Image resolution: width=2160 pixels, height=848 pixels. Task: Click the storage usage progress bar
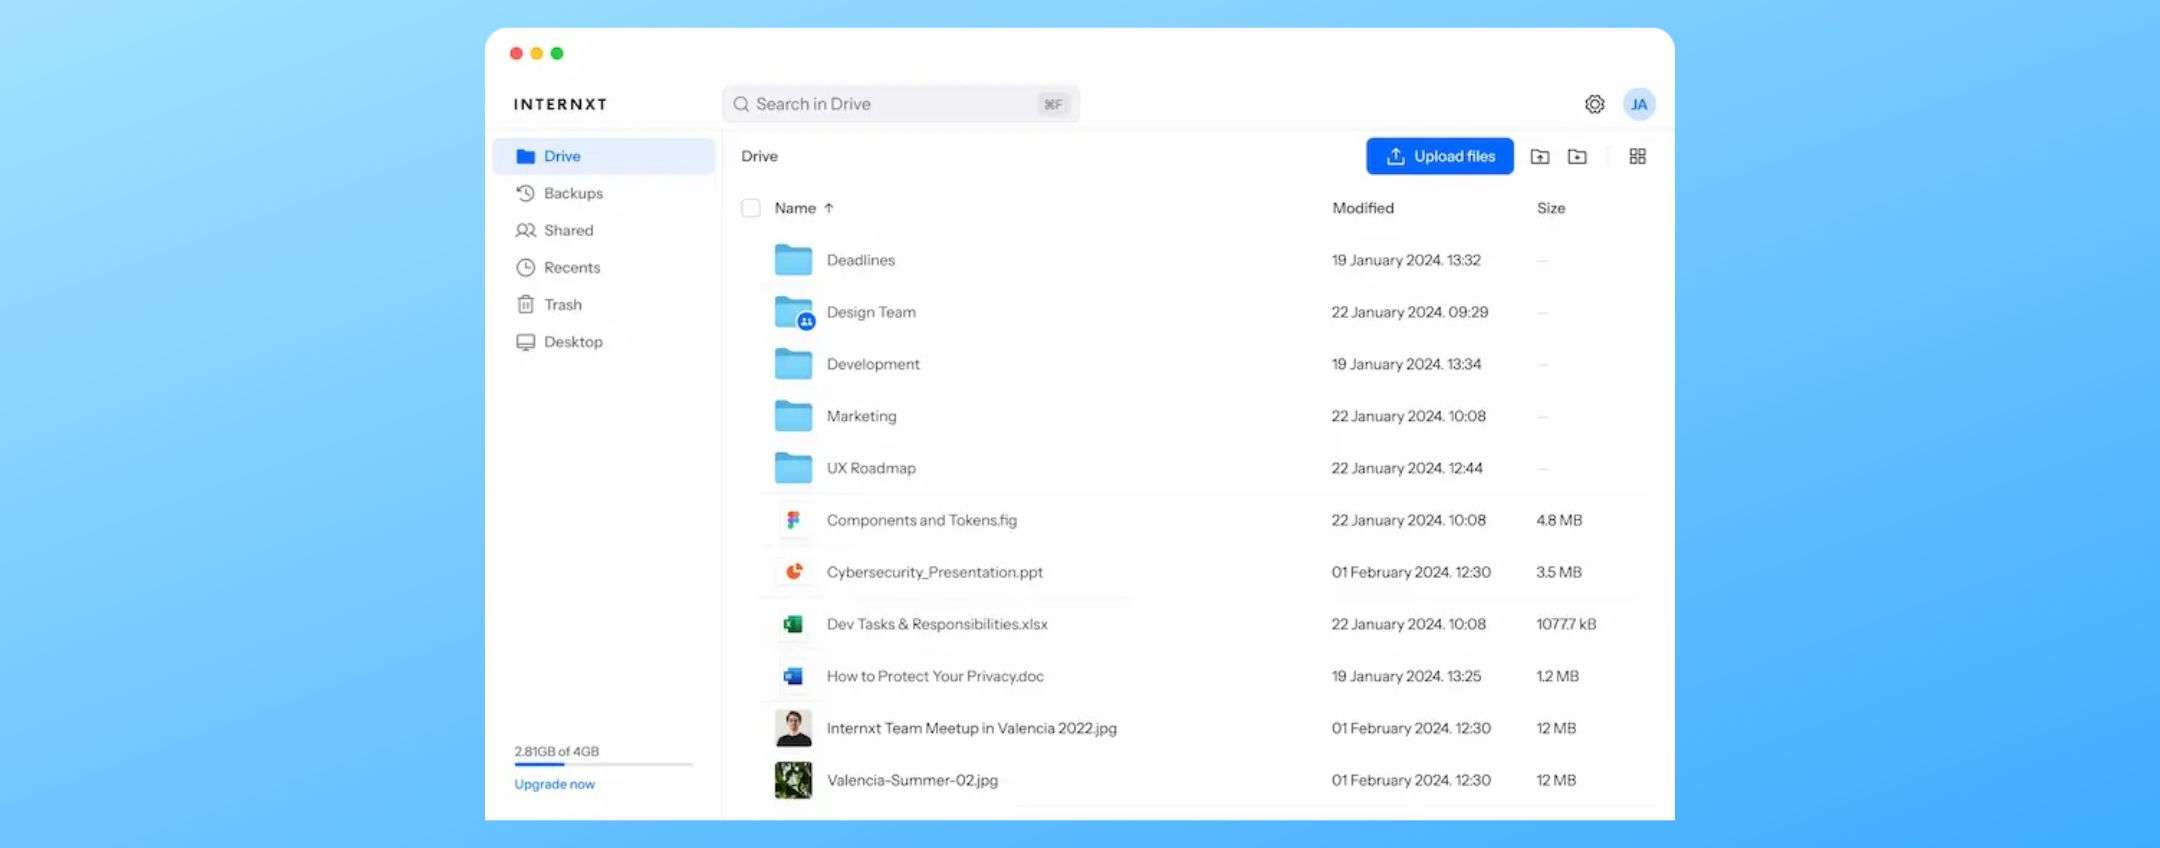coord(603,765)
